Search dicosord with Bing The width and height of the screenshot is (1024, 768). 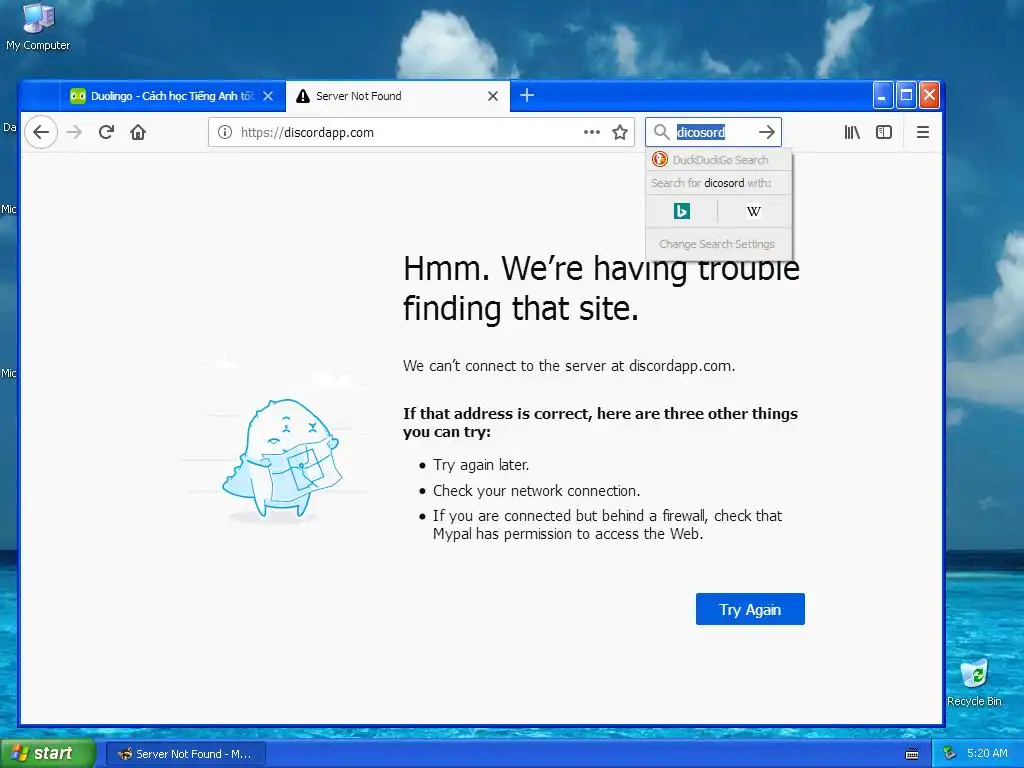pyautogui.click(x=682, y=211)
